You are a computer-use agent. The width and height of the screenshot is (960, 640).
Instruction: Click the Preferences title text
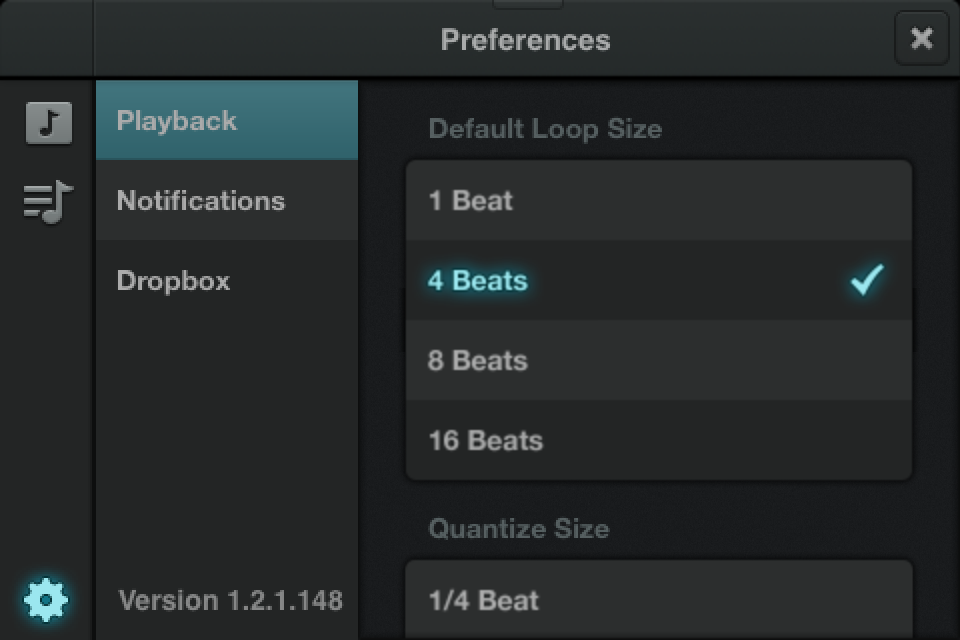tap(525, 40)
